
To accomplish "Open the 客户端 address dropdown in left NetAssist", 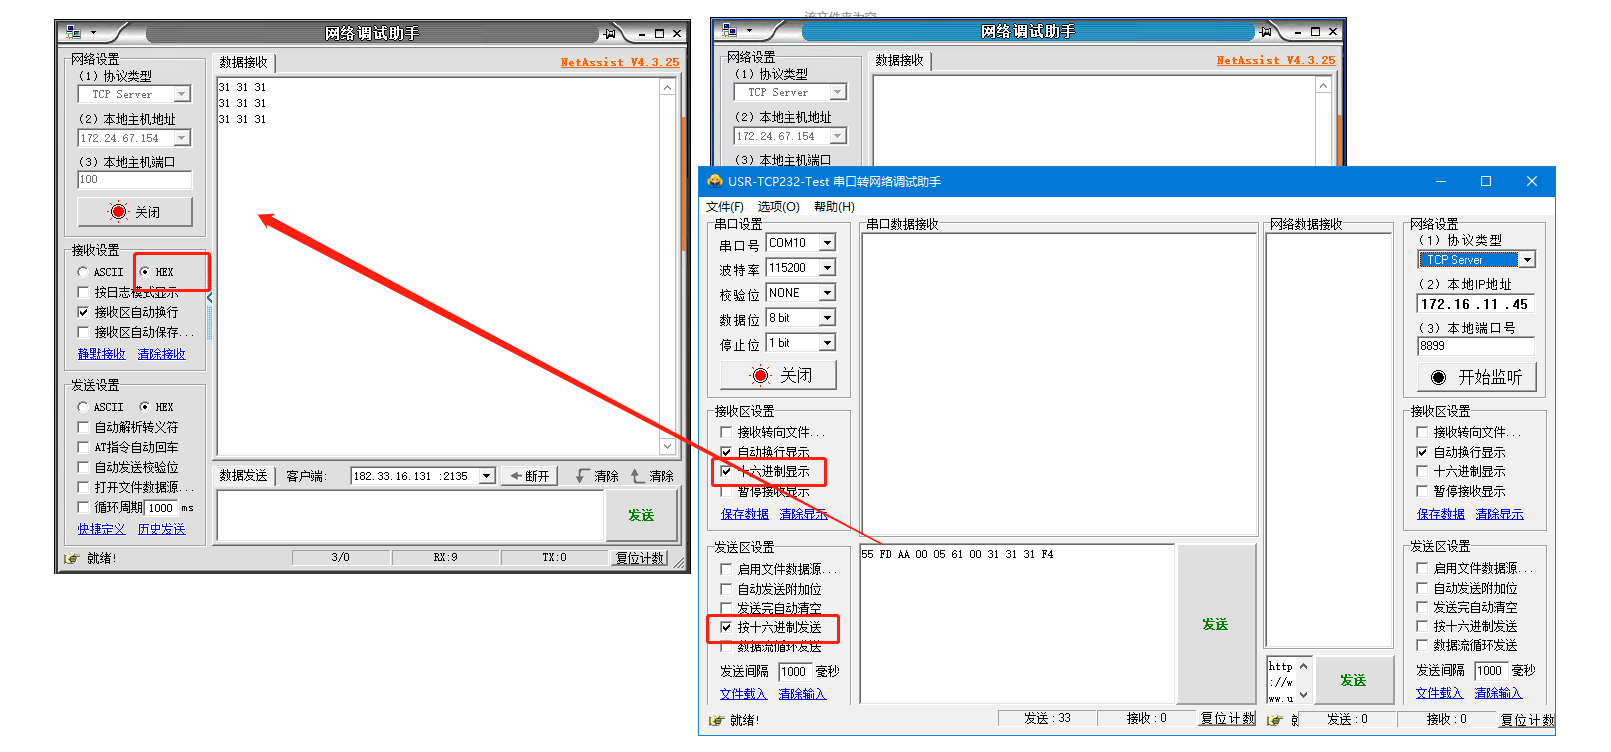I will pos(487,476).
